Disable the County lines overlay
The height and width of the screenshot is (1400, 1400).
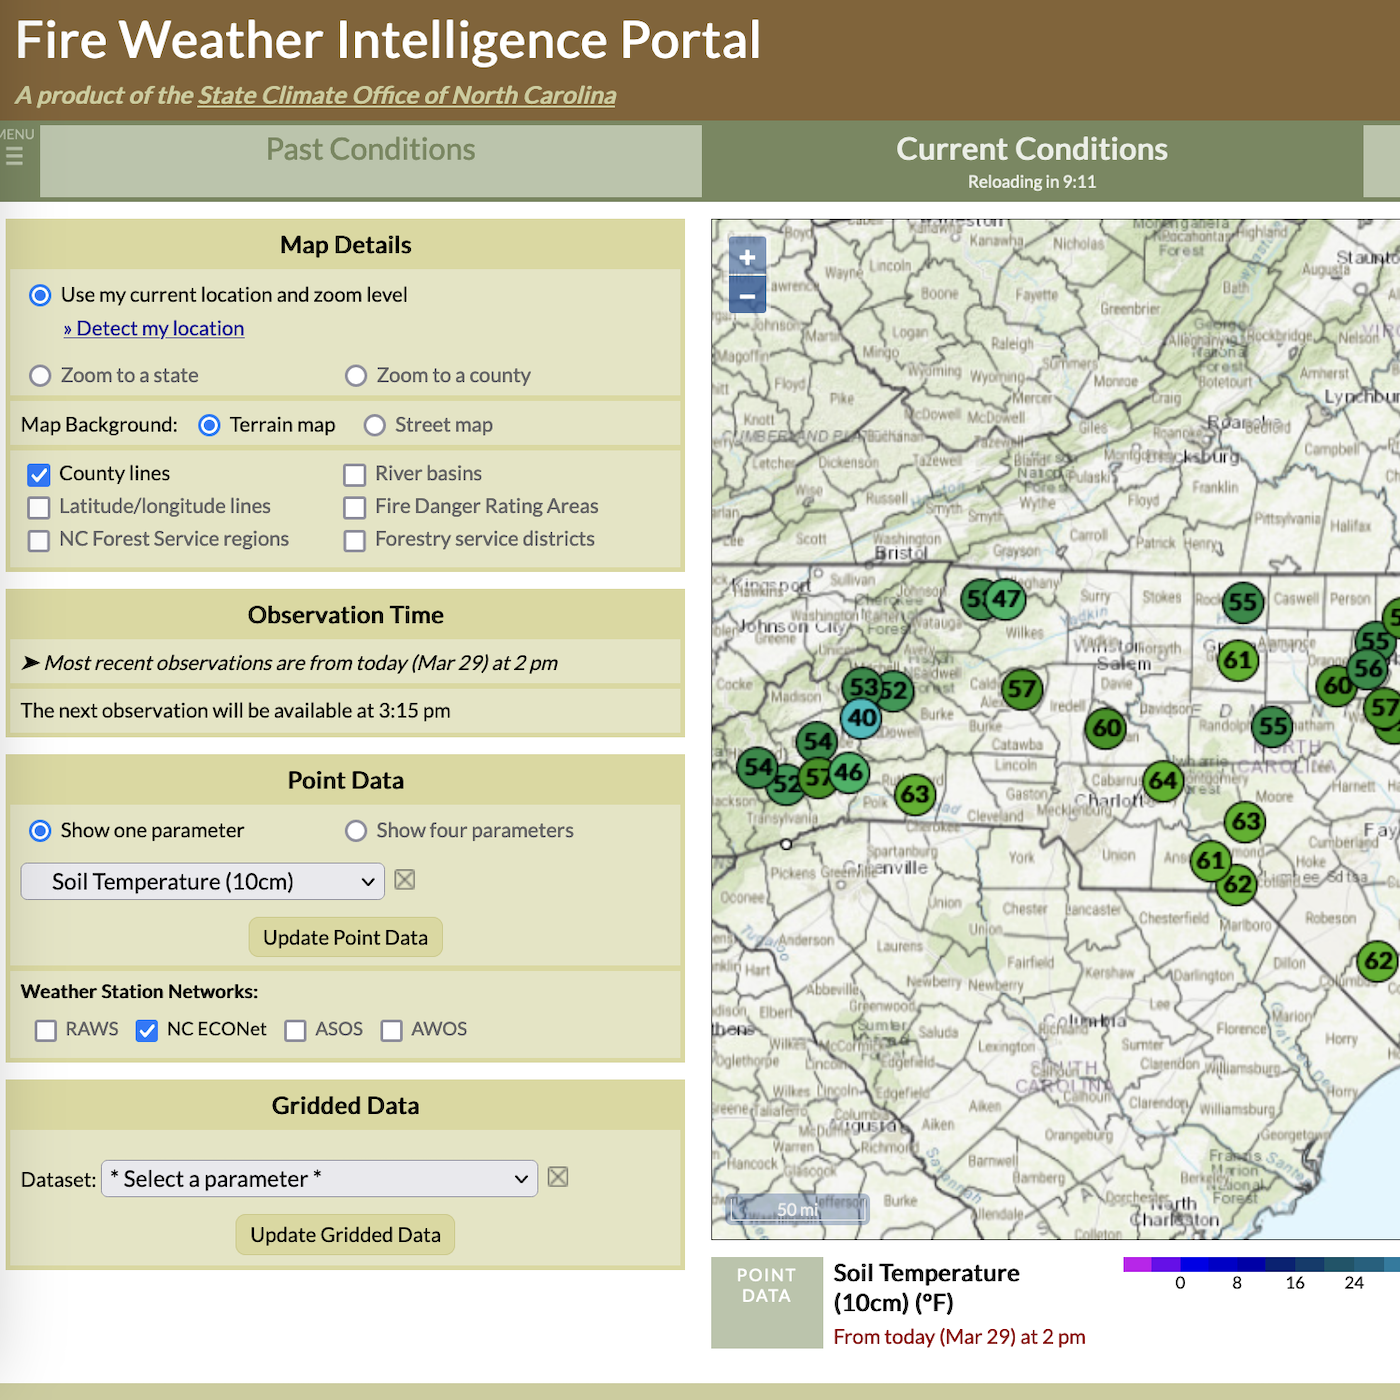click(38, 474)
